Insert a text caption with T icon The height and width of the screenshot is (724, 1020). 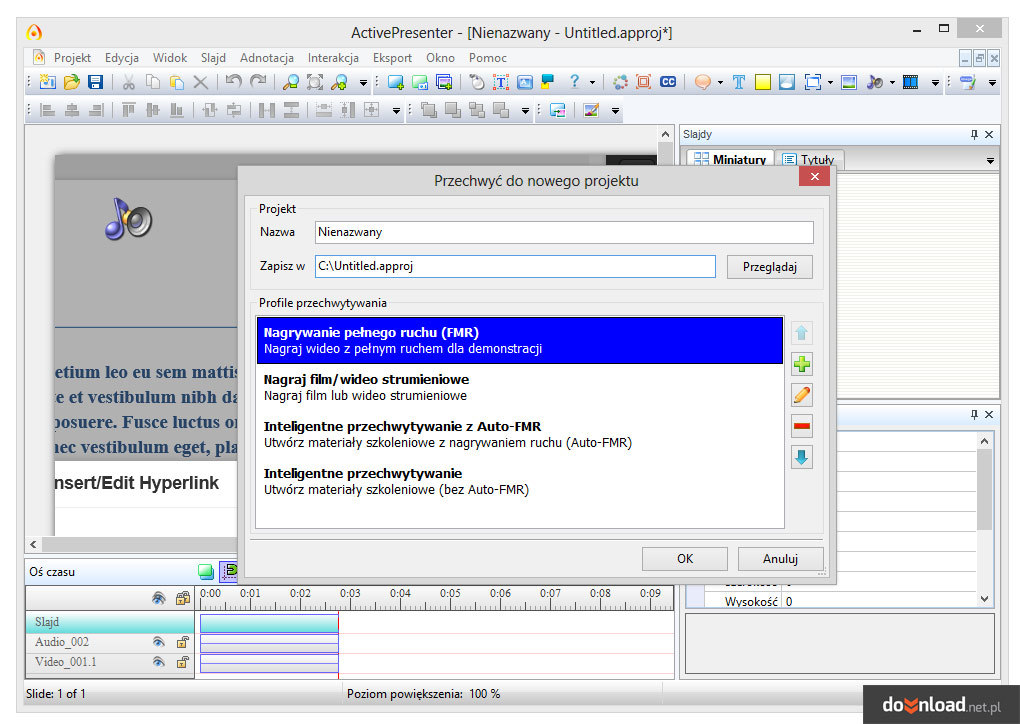point(739,82)
